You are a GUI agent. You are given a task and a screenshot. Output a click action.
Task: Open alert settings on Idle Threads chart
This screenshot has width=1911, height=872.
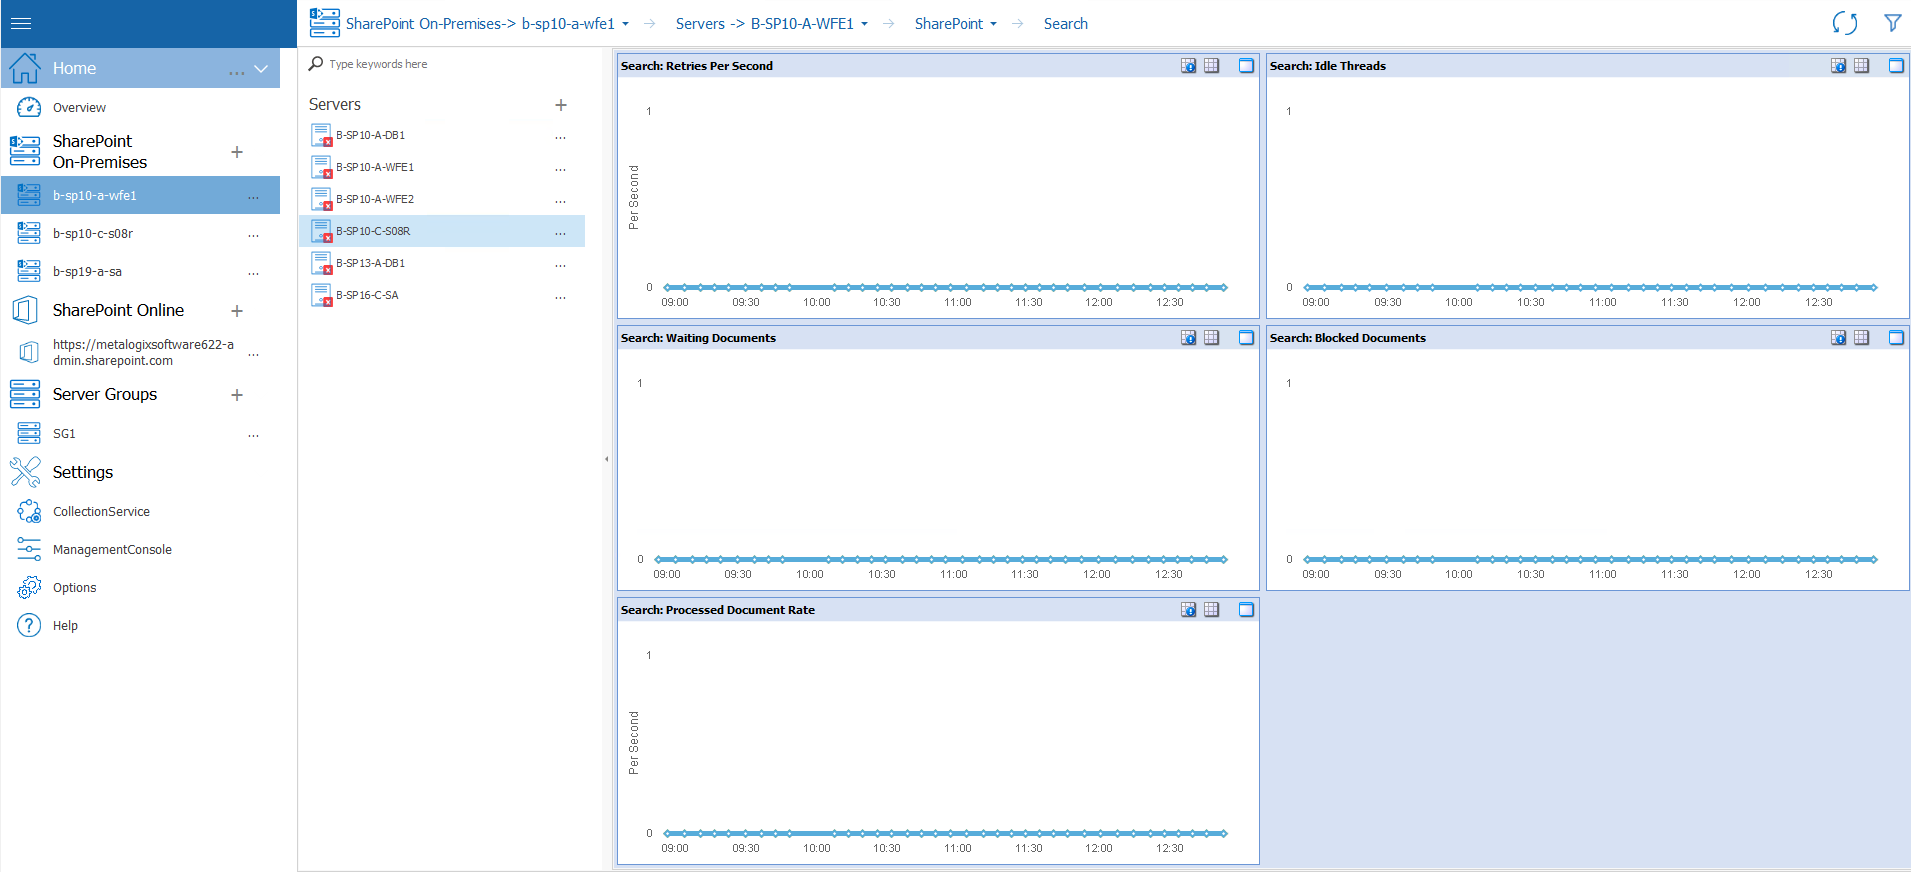click(1838, 66)
